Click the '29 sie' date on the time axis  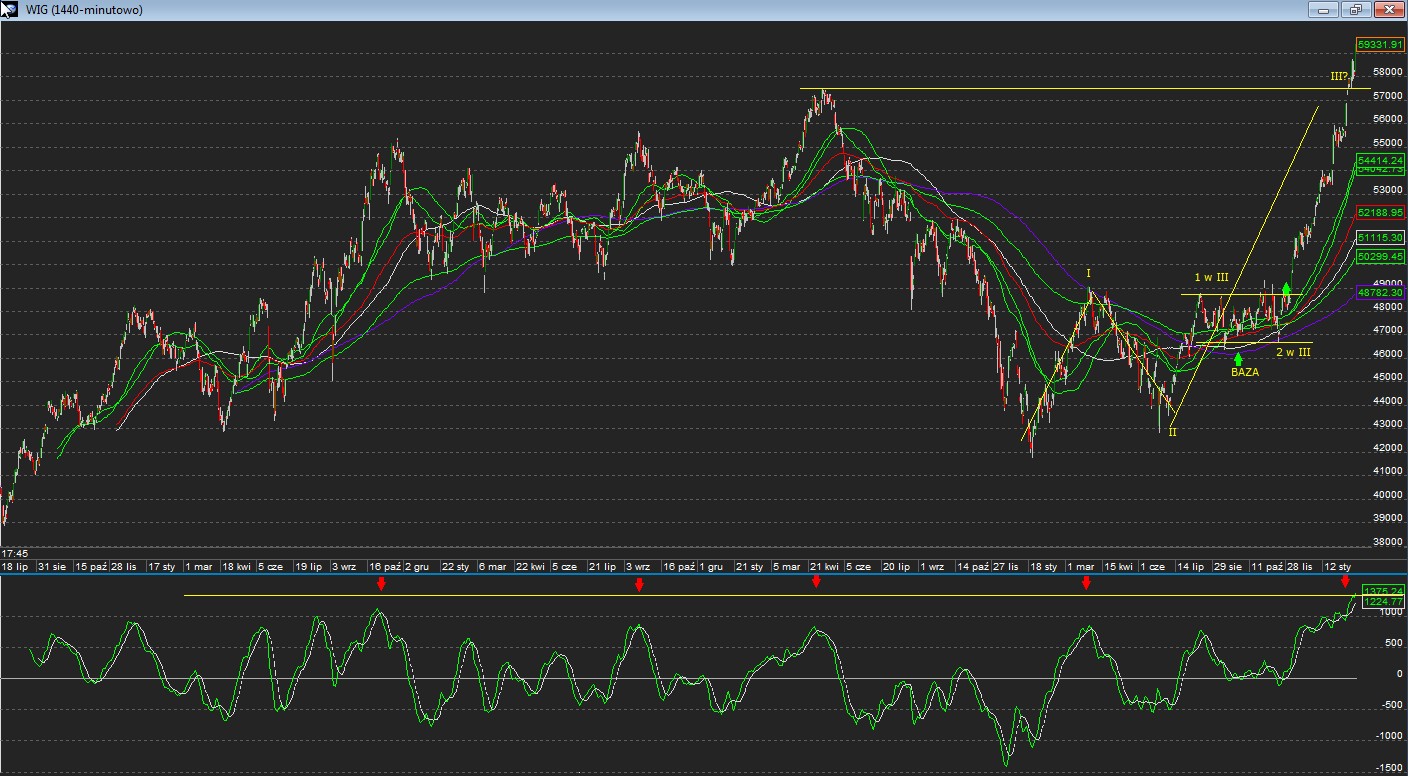(1228, 567)
